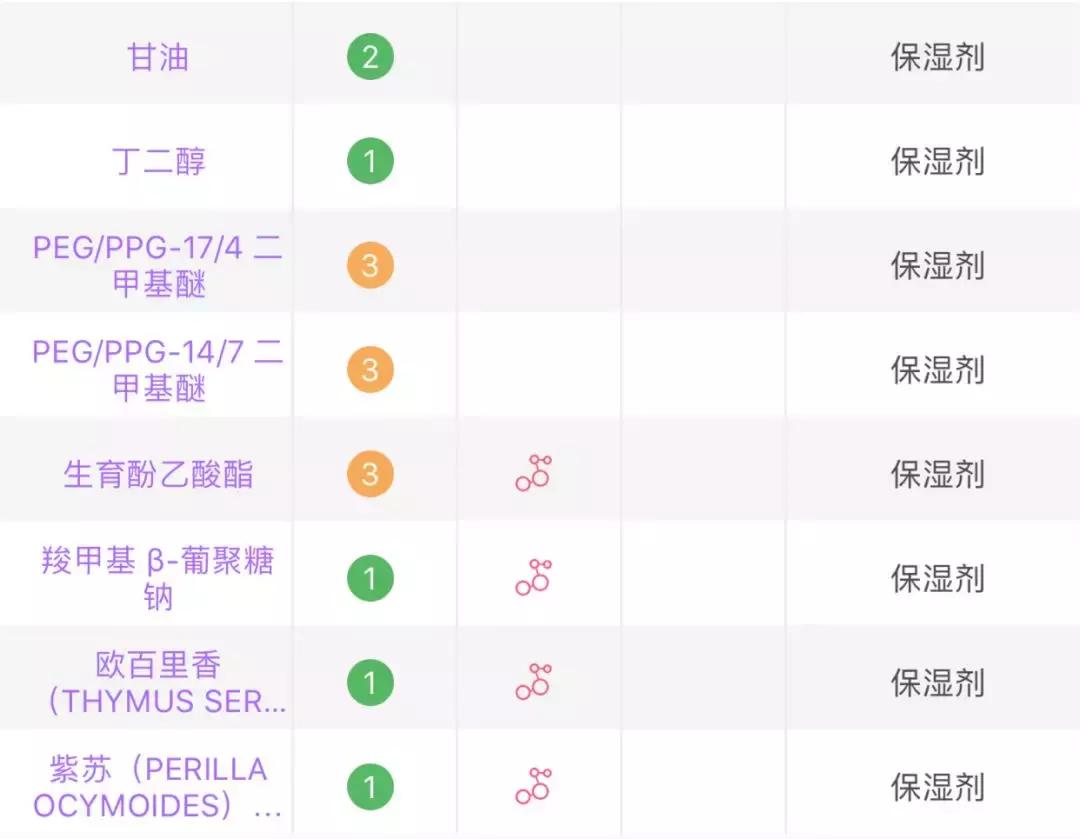The height and width of the screenshot is (839, 1080).
Task: Tap orange badge 3 for 生育酚乙酸酯
Action: coord(371,474)
